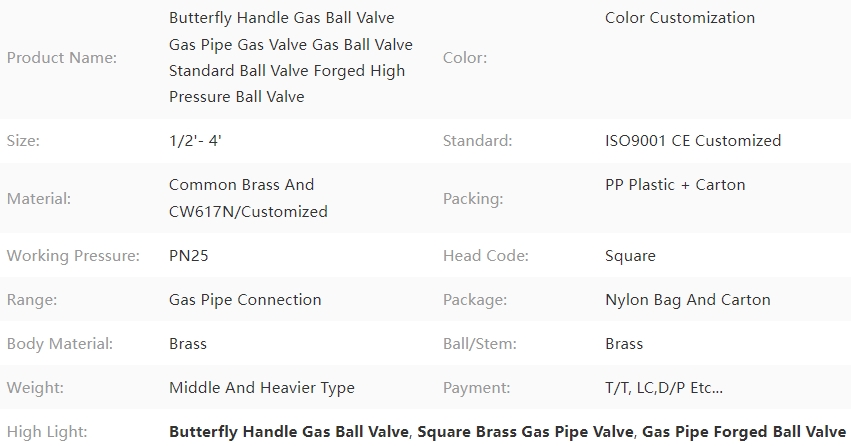851x446 pixels.
Task: Click the Butterfly Handle Gas Ball Valve highlight link
Action: pyautogui.click(x=289, y=432)
